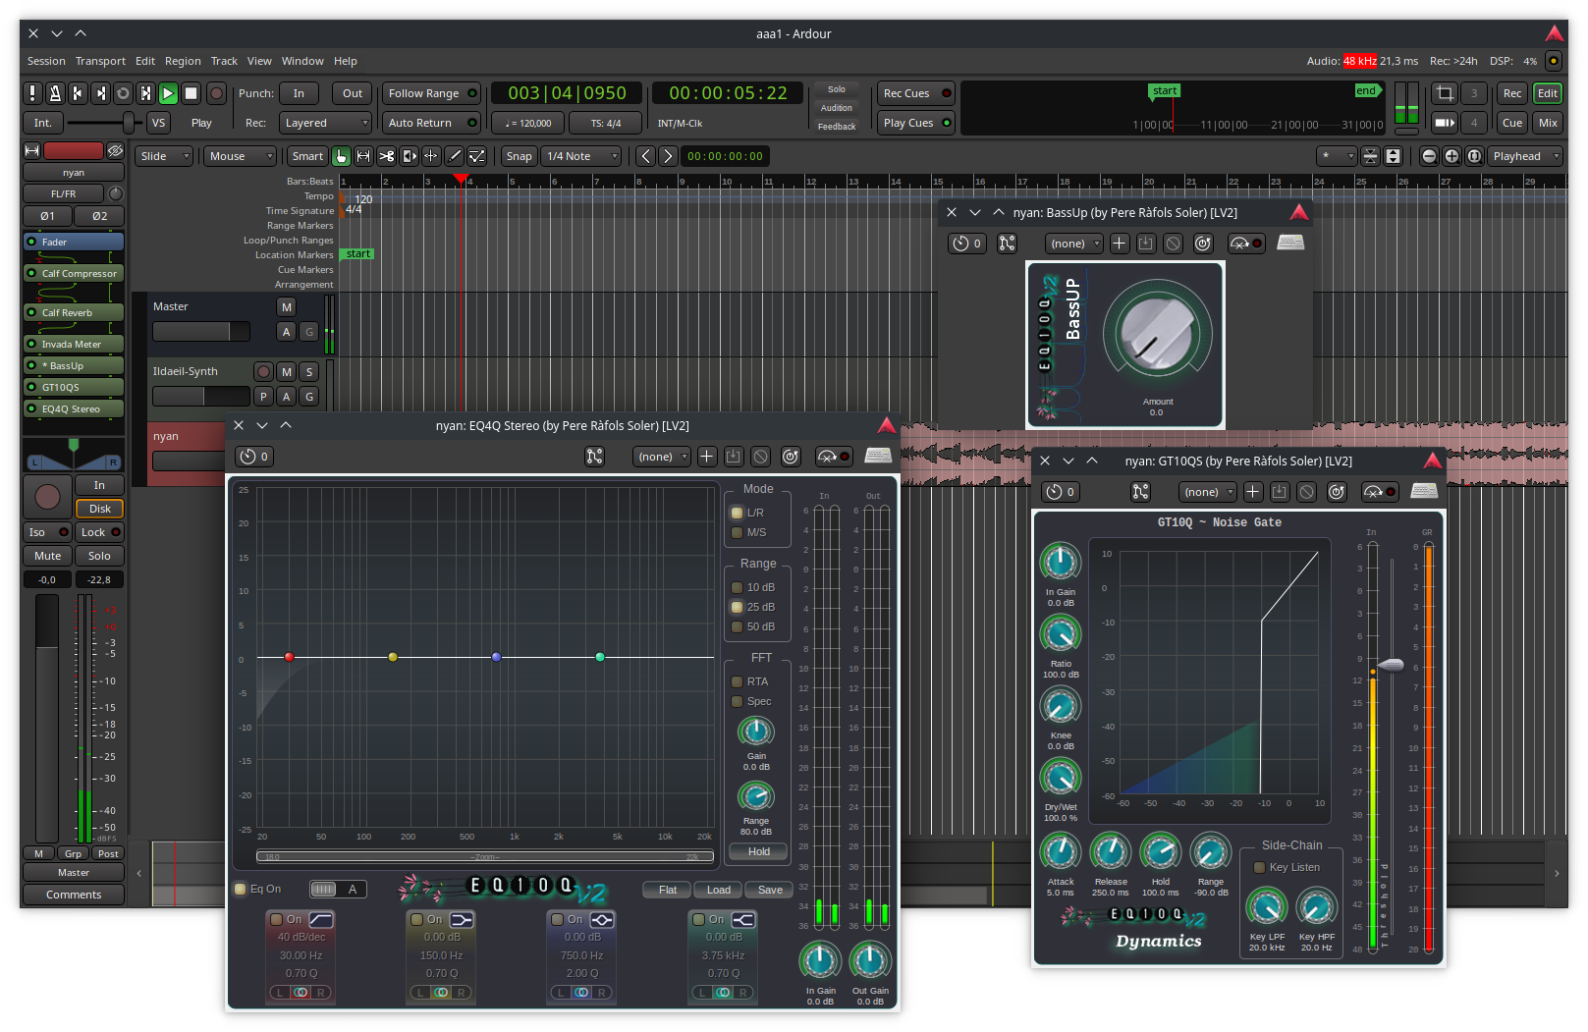Click the Save button in EQ4Q
Viewport: 1588px width, 1032px height.
tap(770, 890)
